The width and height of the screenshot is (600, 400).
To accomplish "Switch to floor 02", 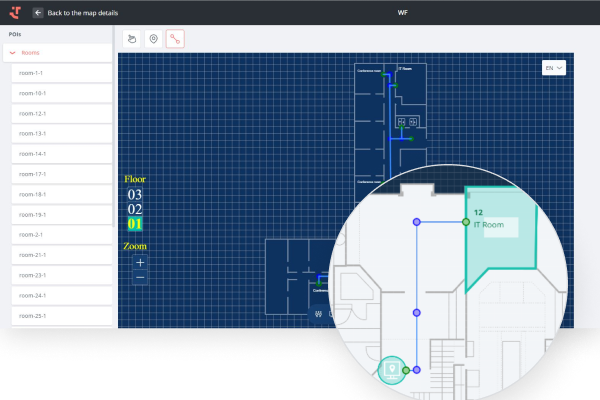I will click(134, 210).
